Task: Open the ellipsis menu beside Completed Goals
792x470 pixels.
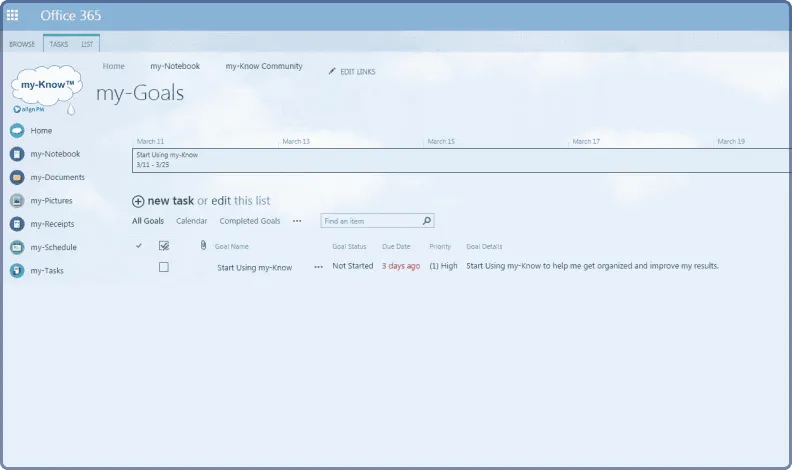Action: (x=297, y=221)
